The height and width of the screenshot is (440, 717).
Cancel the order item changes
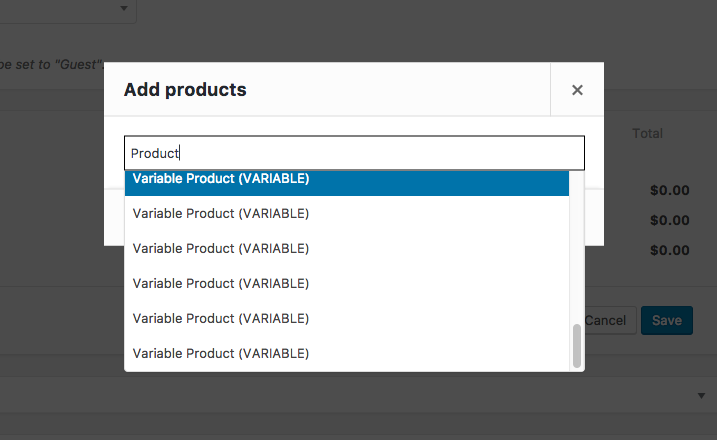point(610,320)
